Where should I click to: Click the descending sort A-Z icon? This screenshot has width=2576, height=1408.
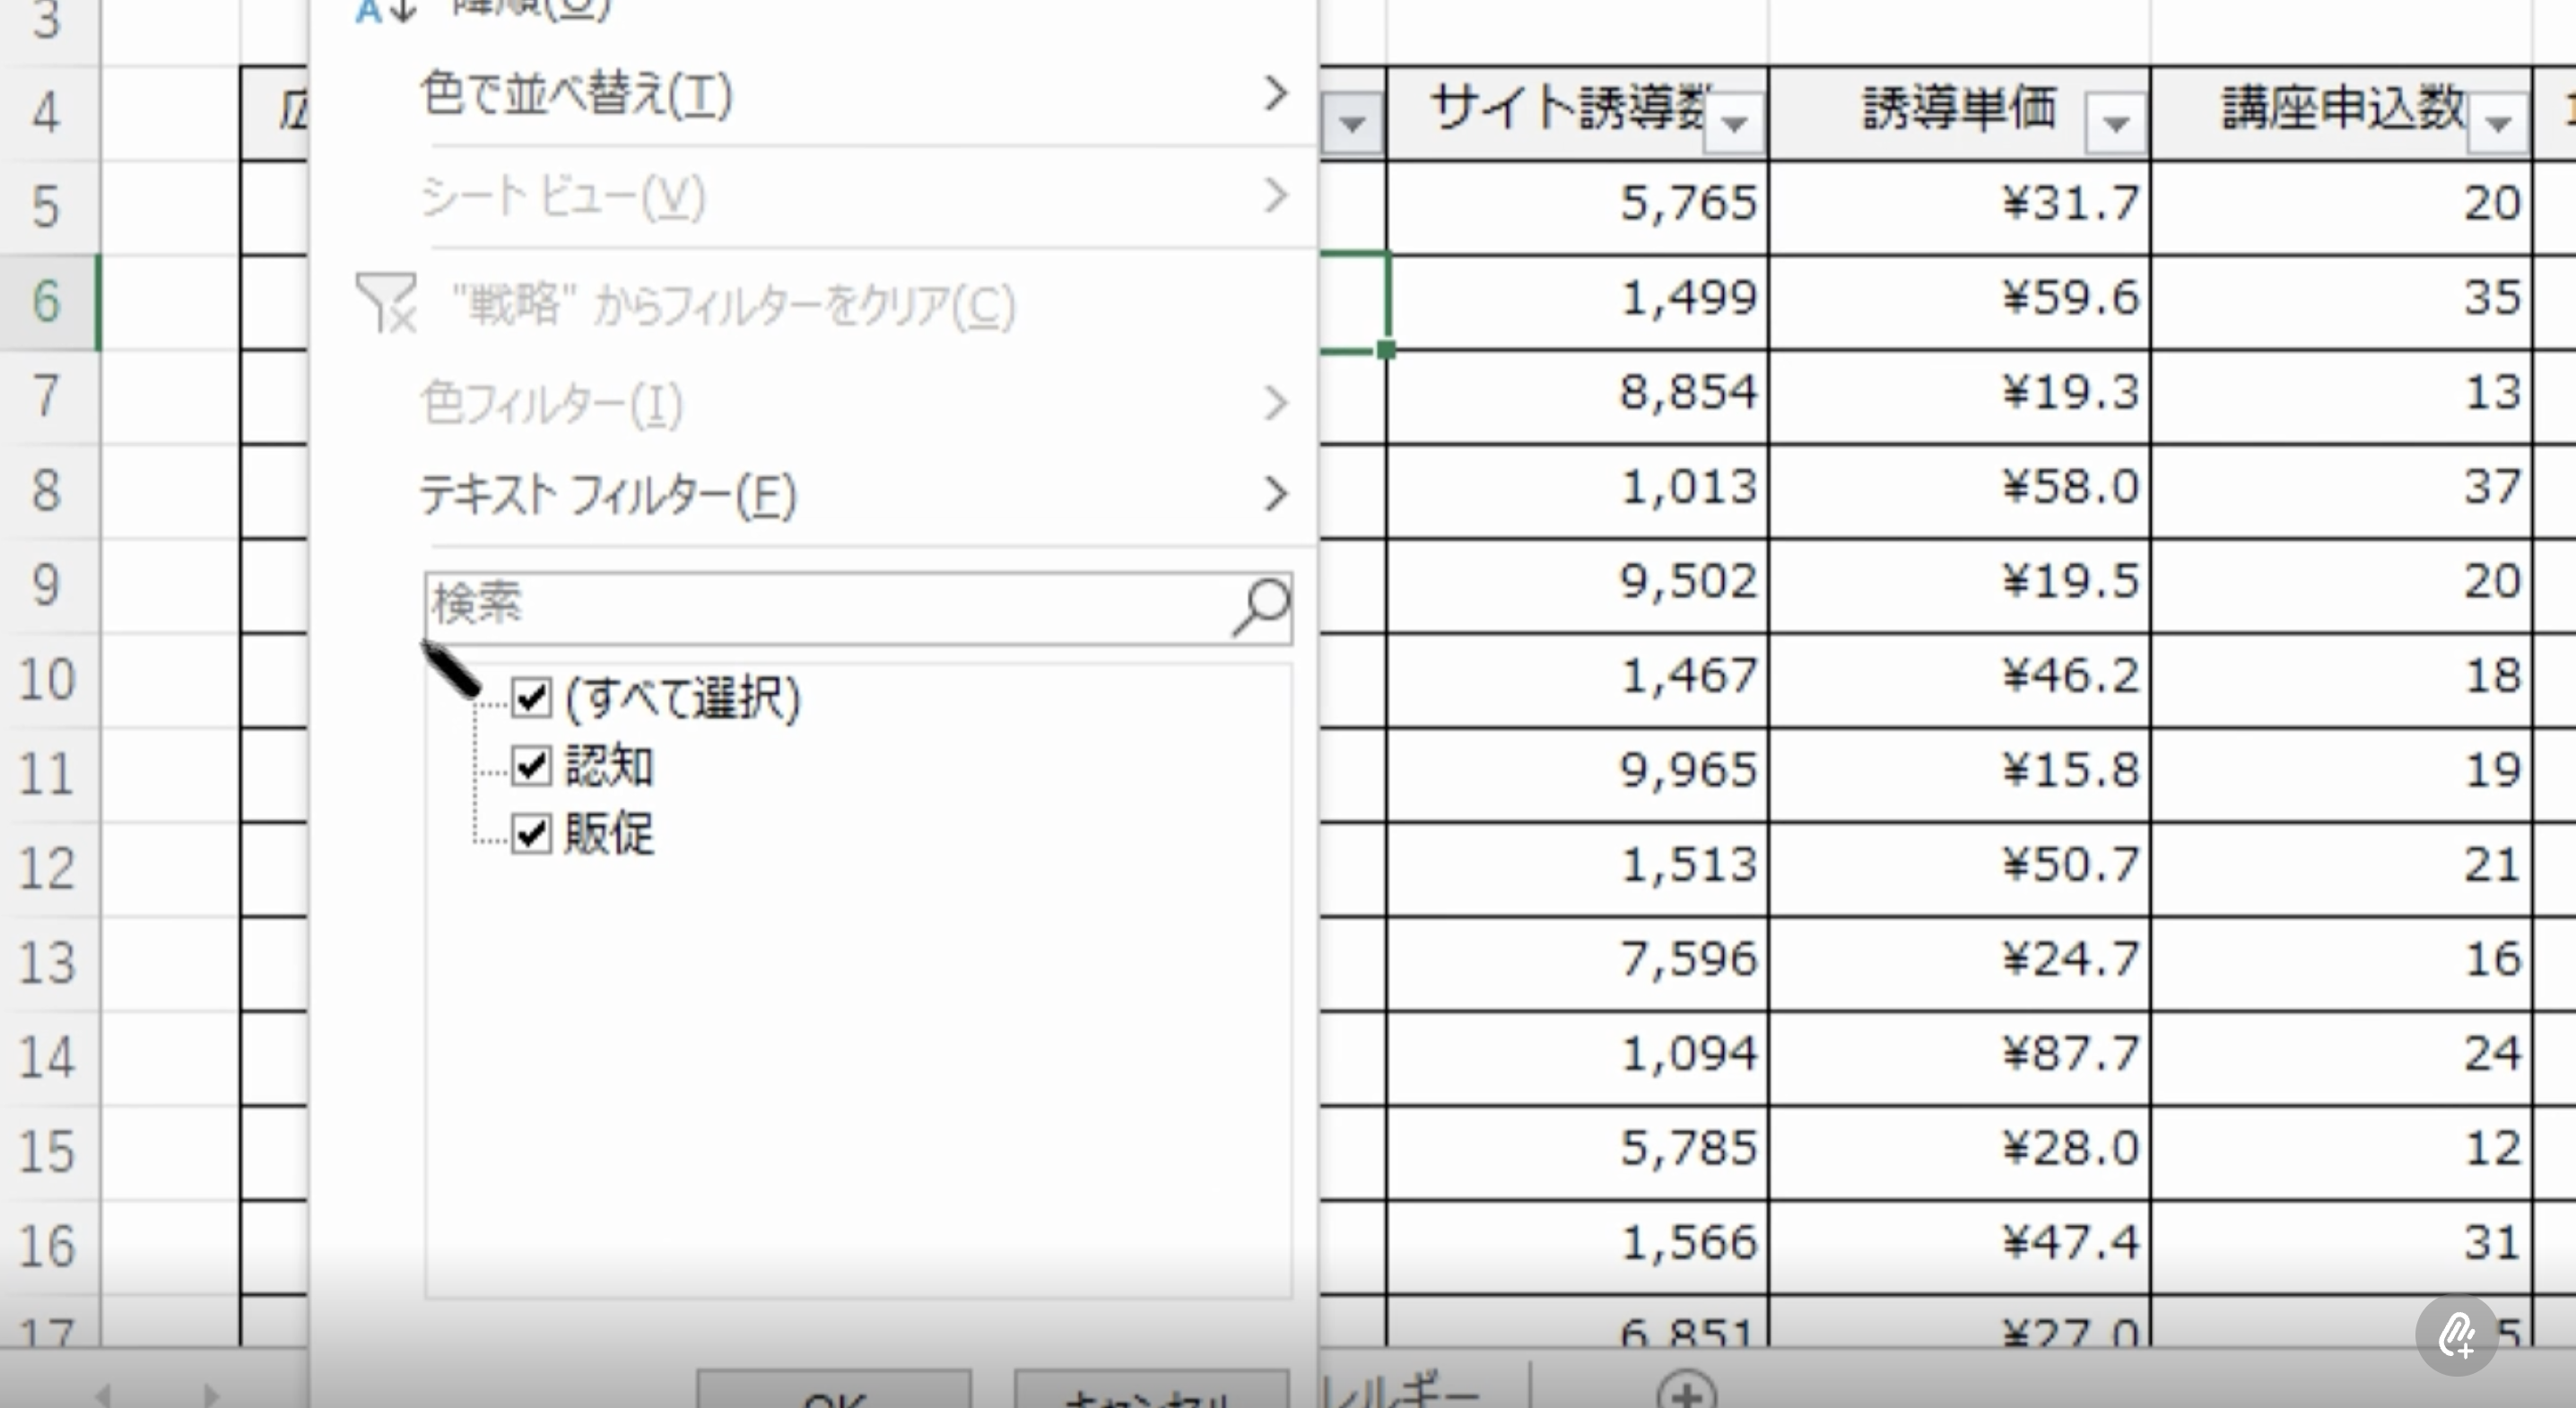click(385, 10)
